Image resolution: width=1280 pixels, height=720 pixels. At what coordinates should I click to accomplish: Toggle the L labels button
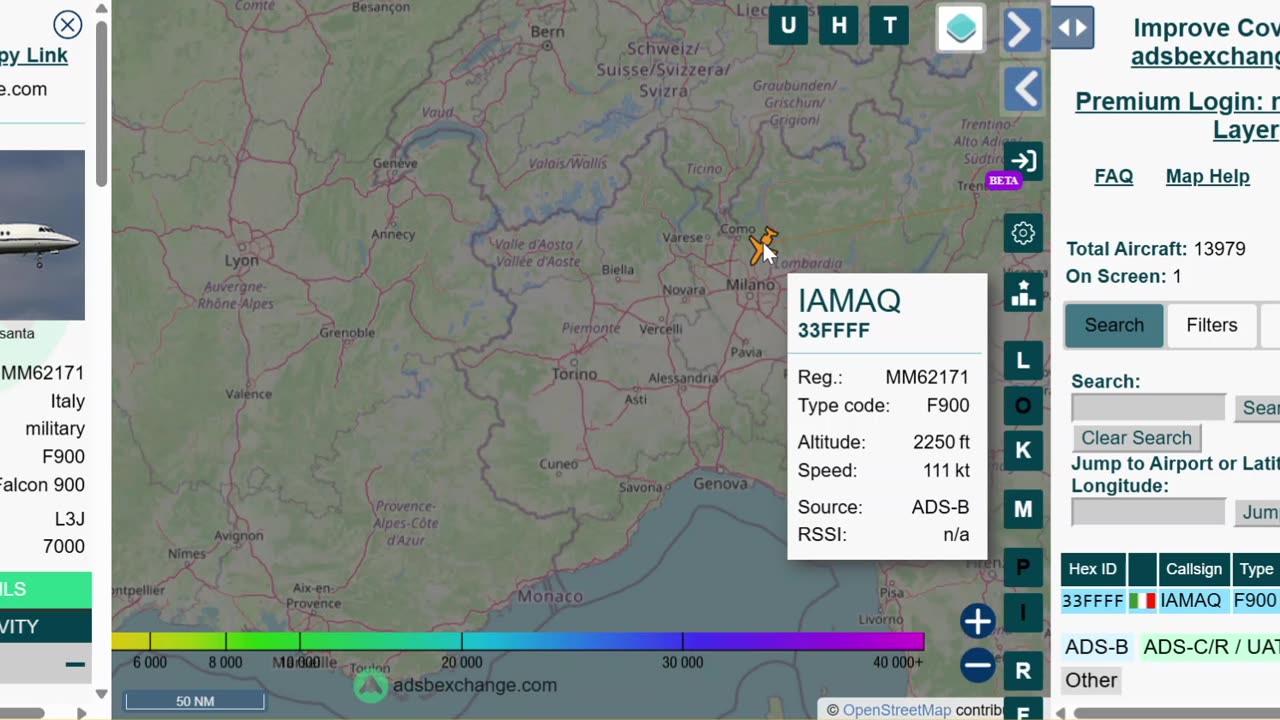[x=1023, y=361]
